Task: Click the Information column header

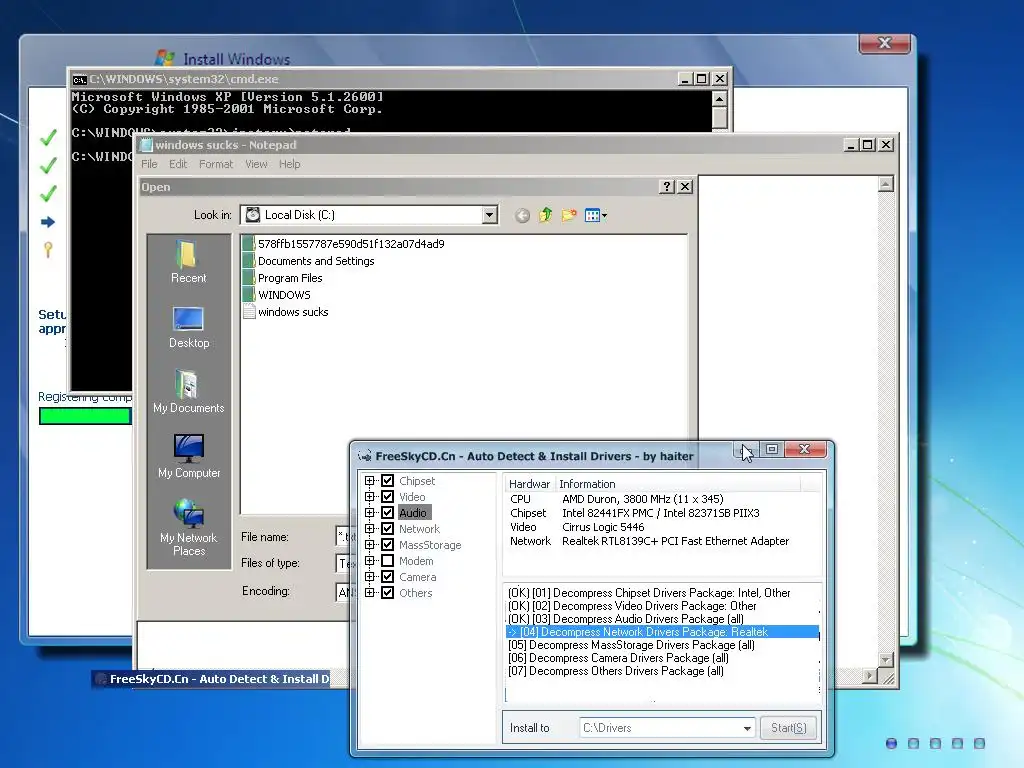Action: tap(677, 484)
